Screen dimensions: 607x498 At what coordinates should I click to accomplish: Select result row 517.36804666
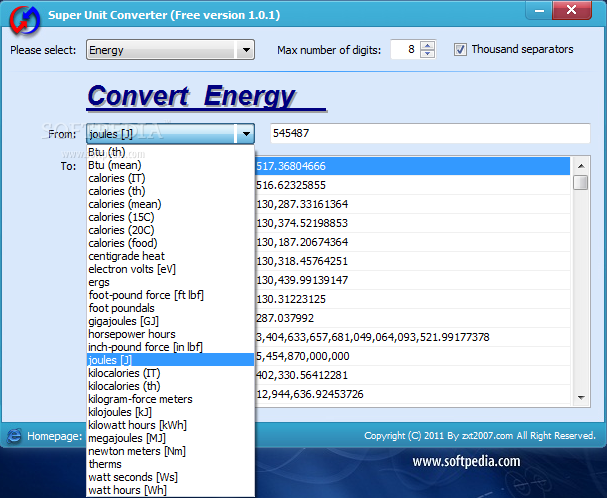point(412,166)
